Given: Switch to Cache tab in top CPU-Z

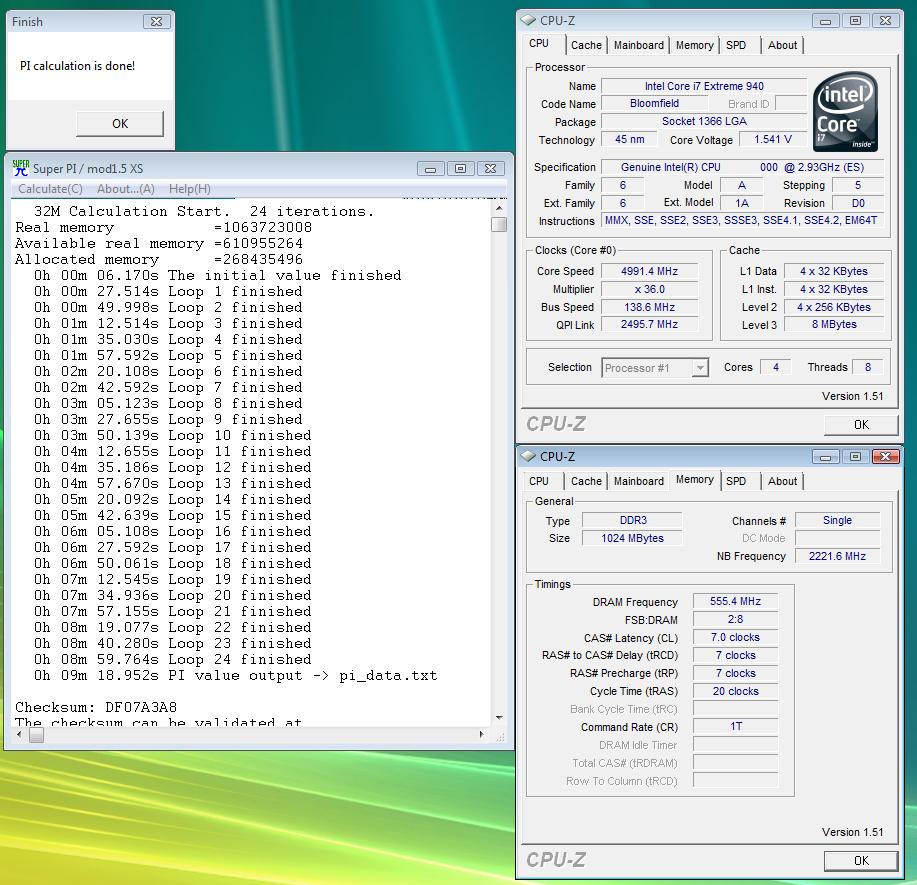Looking at the screenshot, I should 586,45.
